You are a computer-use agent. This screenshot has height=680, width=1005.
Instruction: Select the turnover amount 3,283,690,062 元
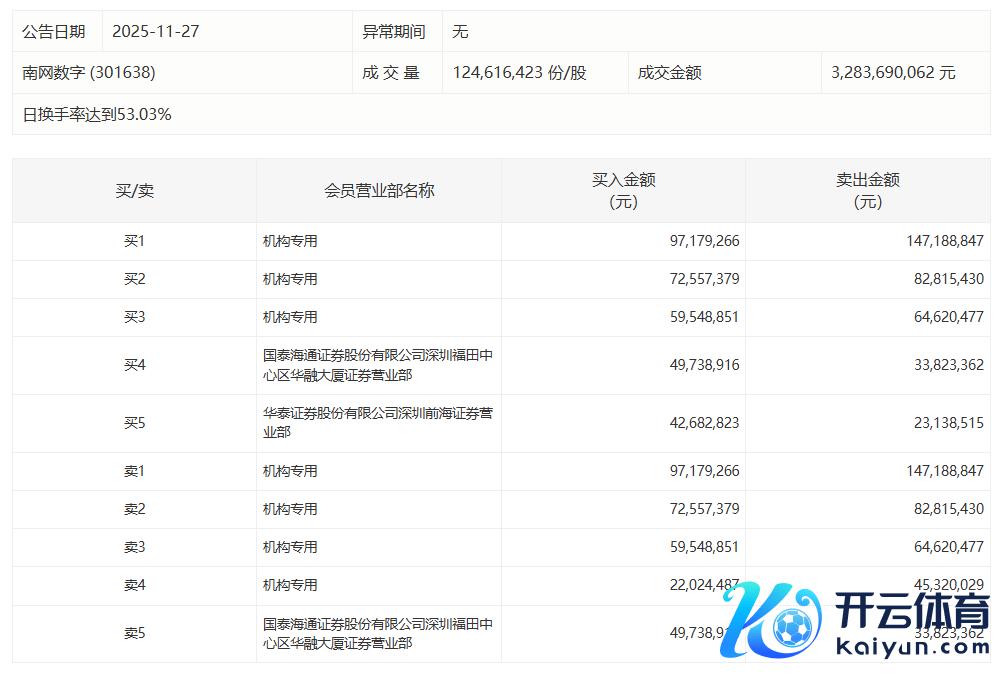coord(893,73)
